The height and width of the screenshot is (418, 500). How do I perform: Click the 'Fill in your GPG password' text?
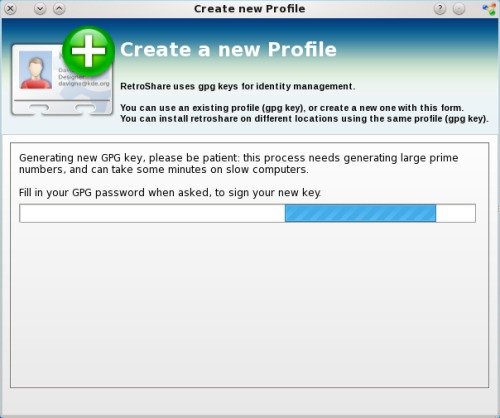click(x=170, y=193)
